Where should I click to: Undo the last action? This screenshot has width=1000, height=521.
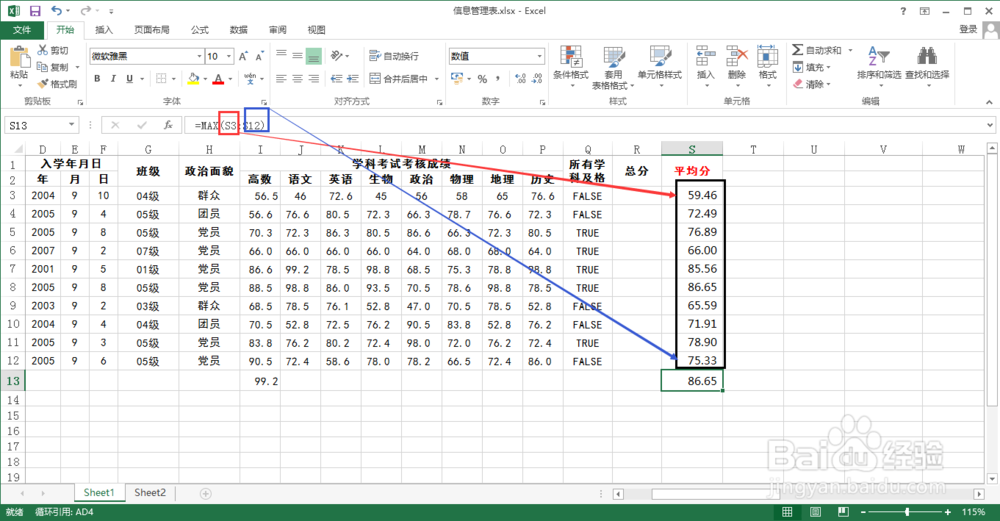click(56, 11)
